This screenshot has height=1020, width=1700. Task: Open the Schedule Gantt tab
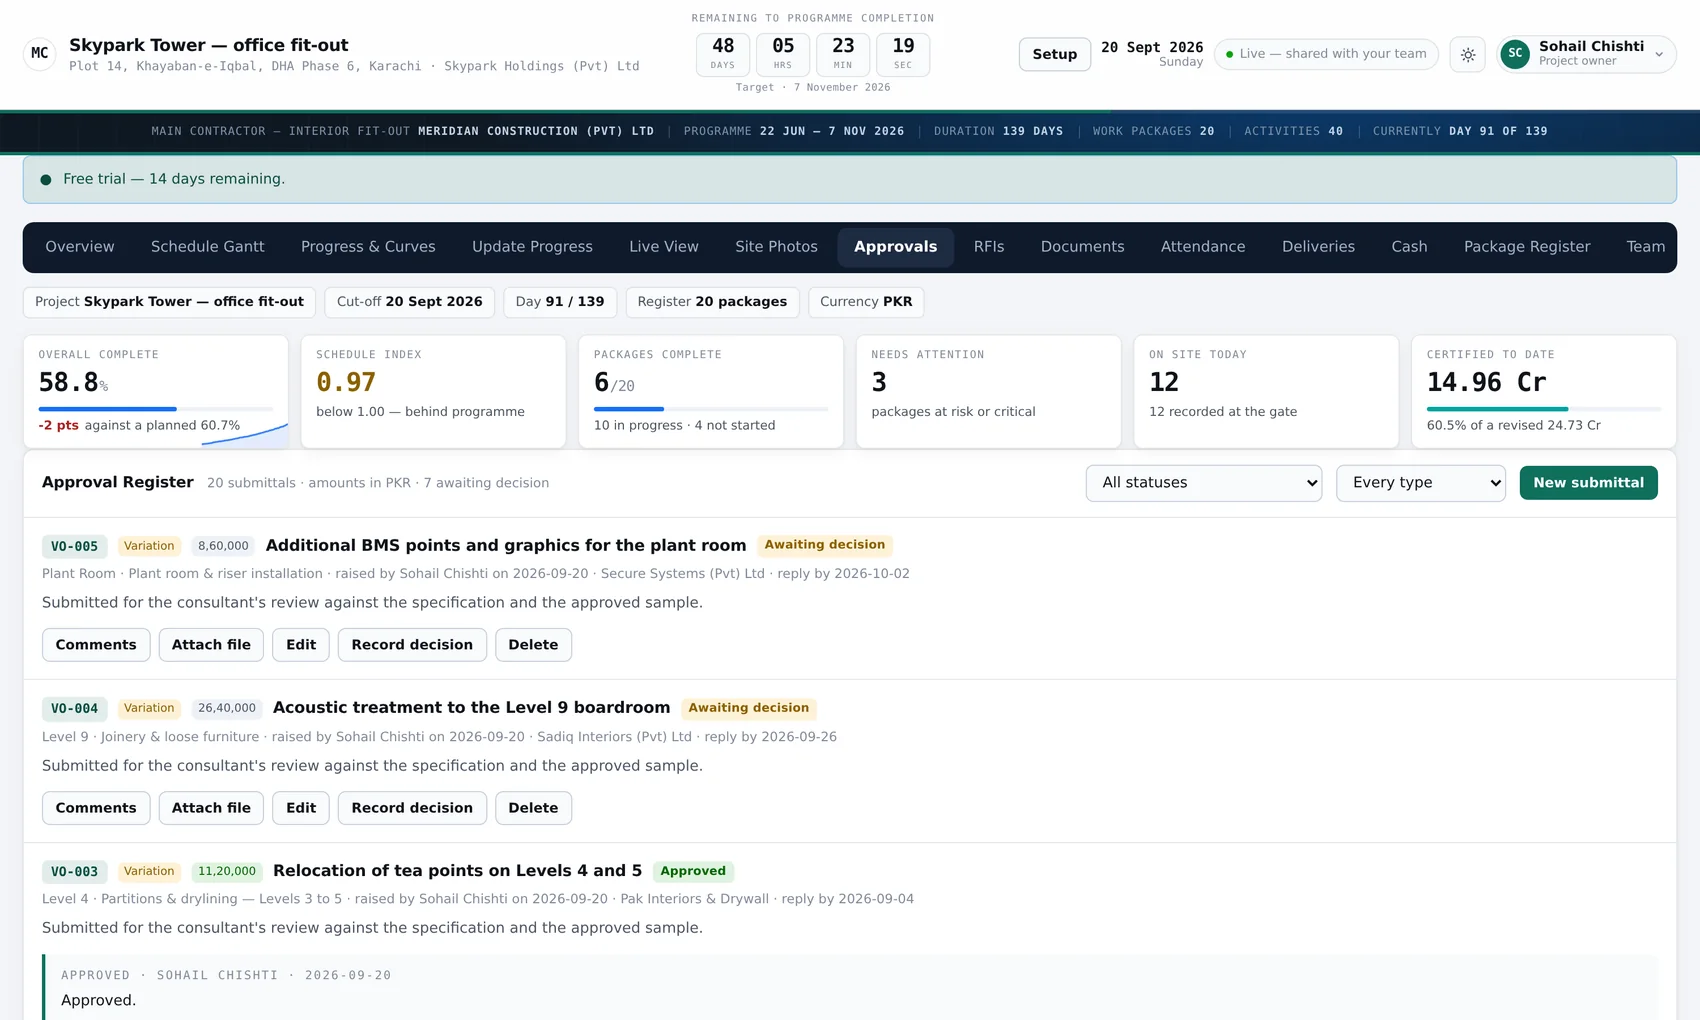[x=208, y=247]
